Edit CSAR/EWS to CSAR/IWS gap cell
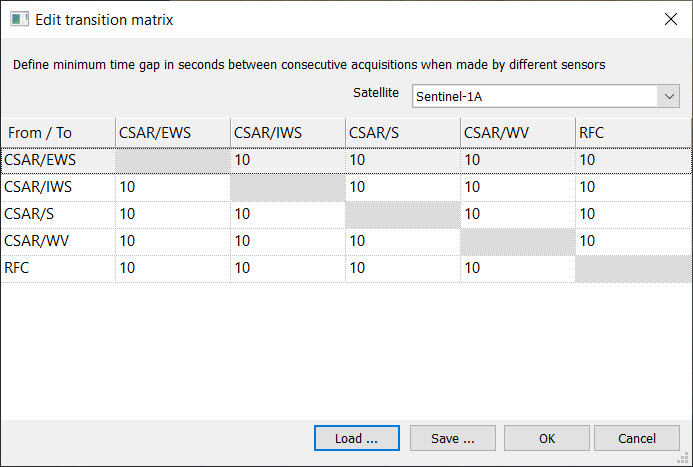 click(x=287, y=160)
